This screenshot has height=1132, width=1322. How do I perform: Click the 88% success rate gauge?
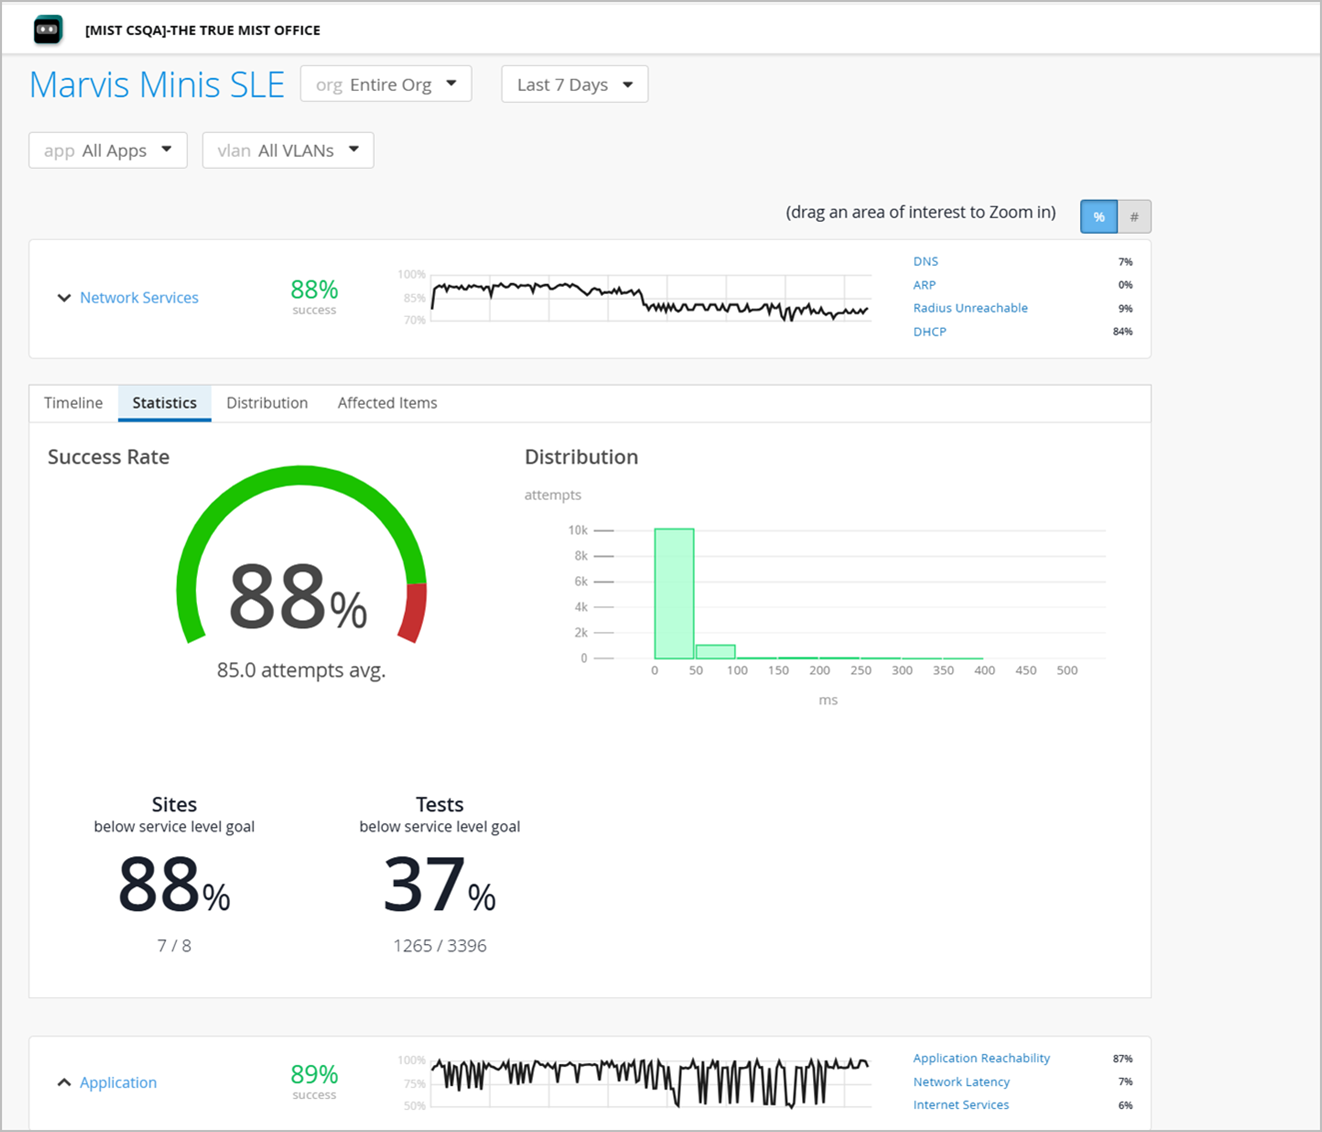(x=301, y=555)
